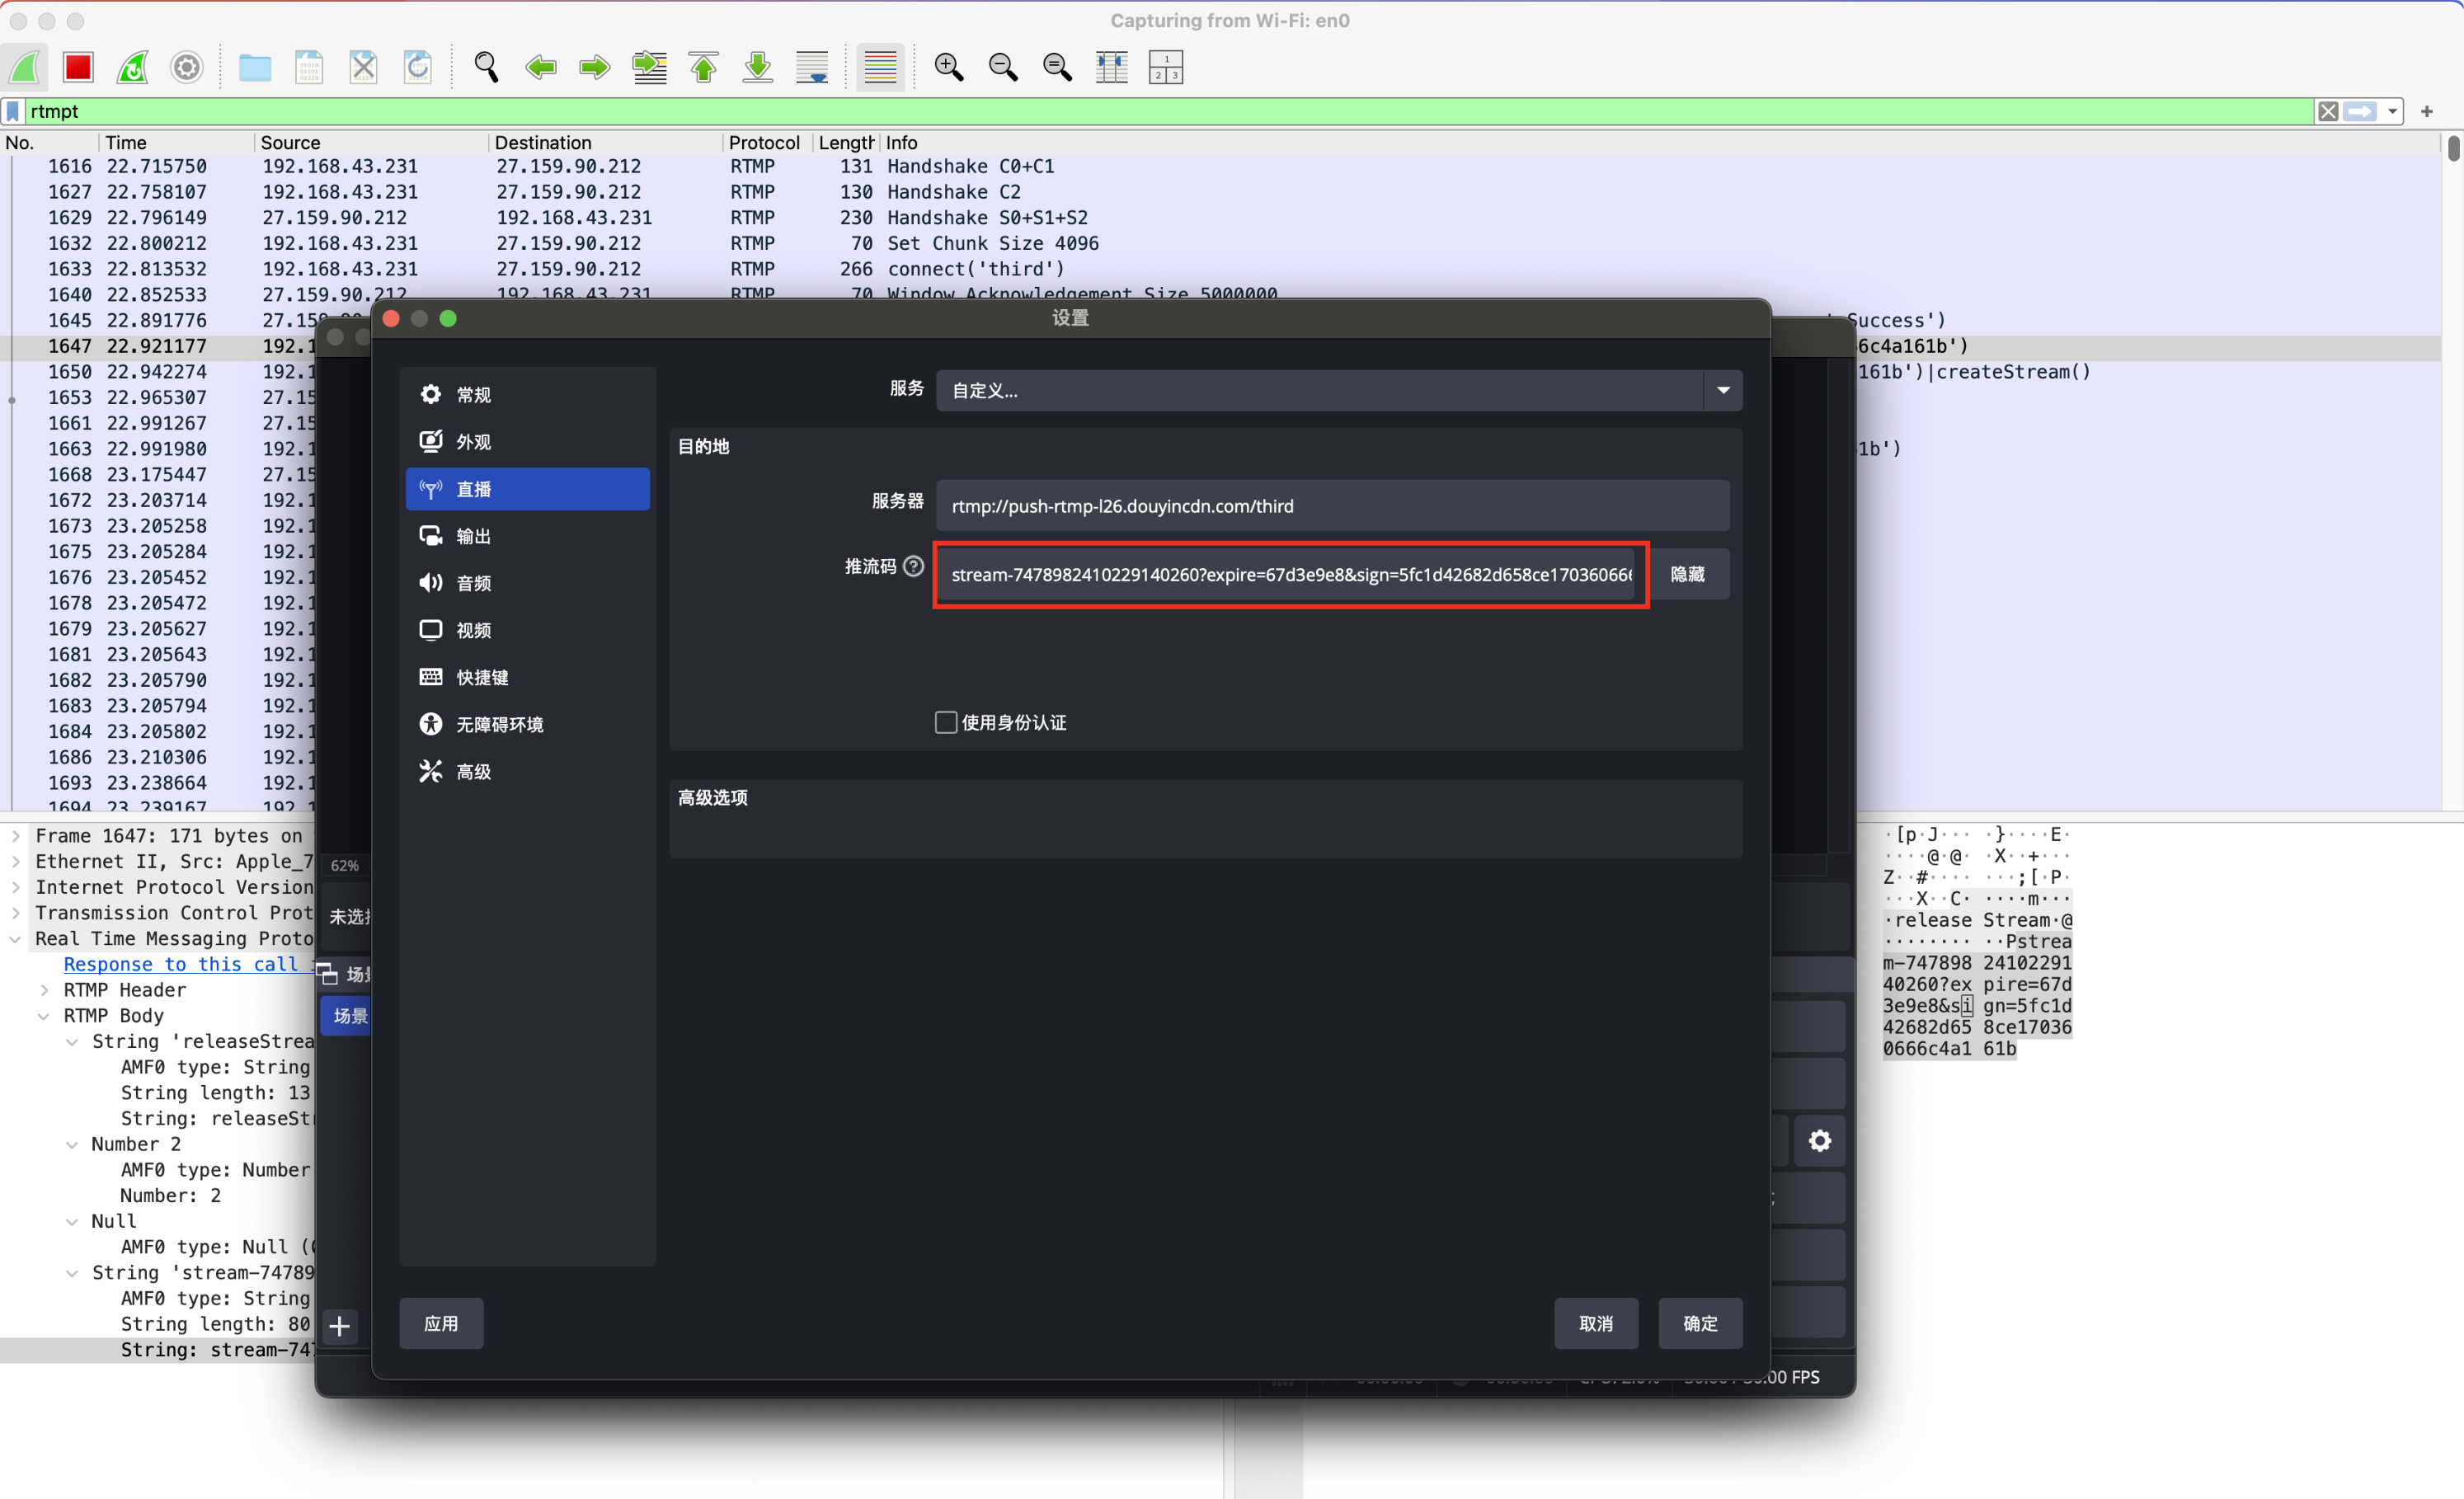Screen dimensions: 2464x1499
Task: Click 隐藏 to hide the stream key
Action: (x=1687, y=574)
